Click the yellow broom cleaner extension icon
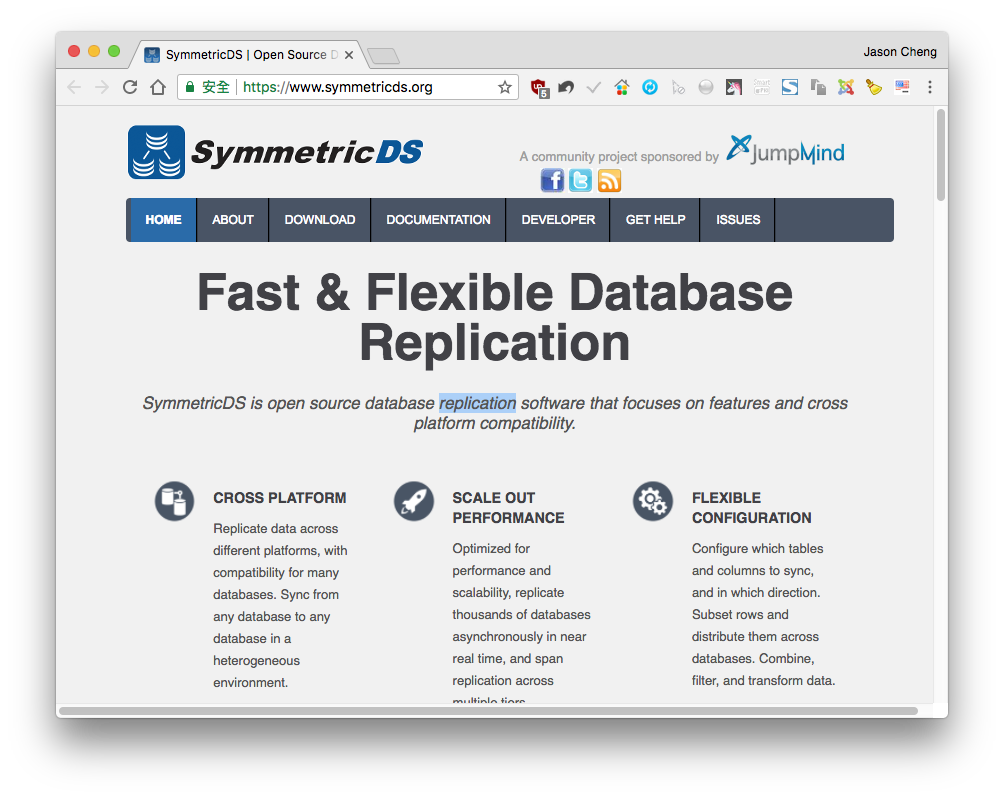Image resolution: width=1004 pixels, height=798 pixels. point(873,87)
